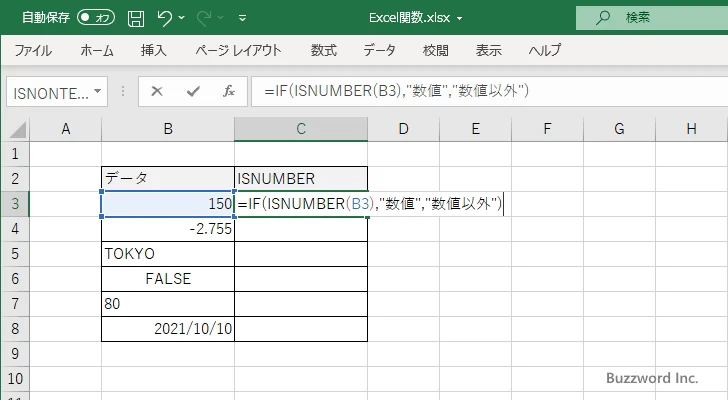This screenshot has width=728, height=400.
Task: Click the ISNUMBER header cell
Action: pos(301,179)
